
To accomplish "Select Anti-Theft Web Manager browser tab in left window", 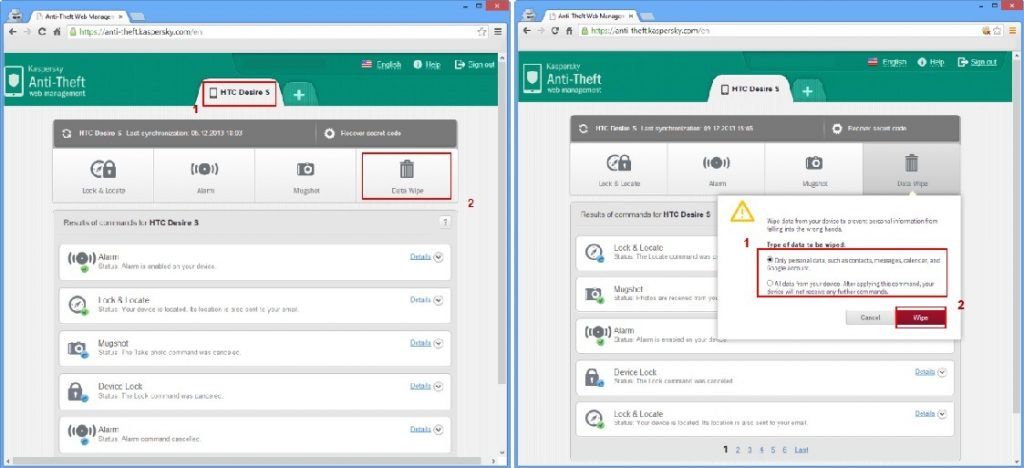I will tap(78, 16).
